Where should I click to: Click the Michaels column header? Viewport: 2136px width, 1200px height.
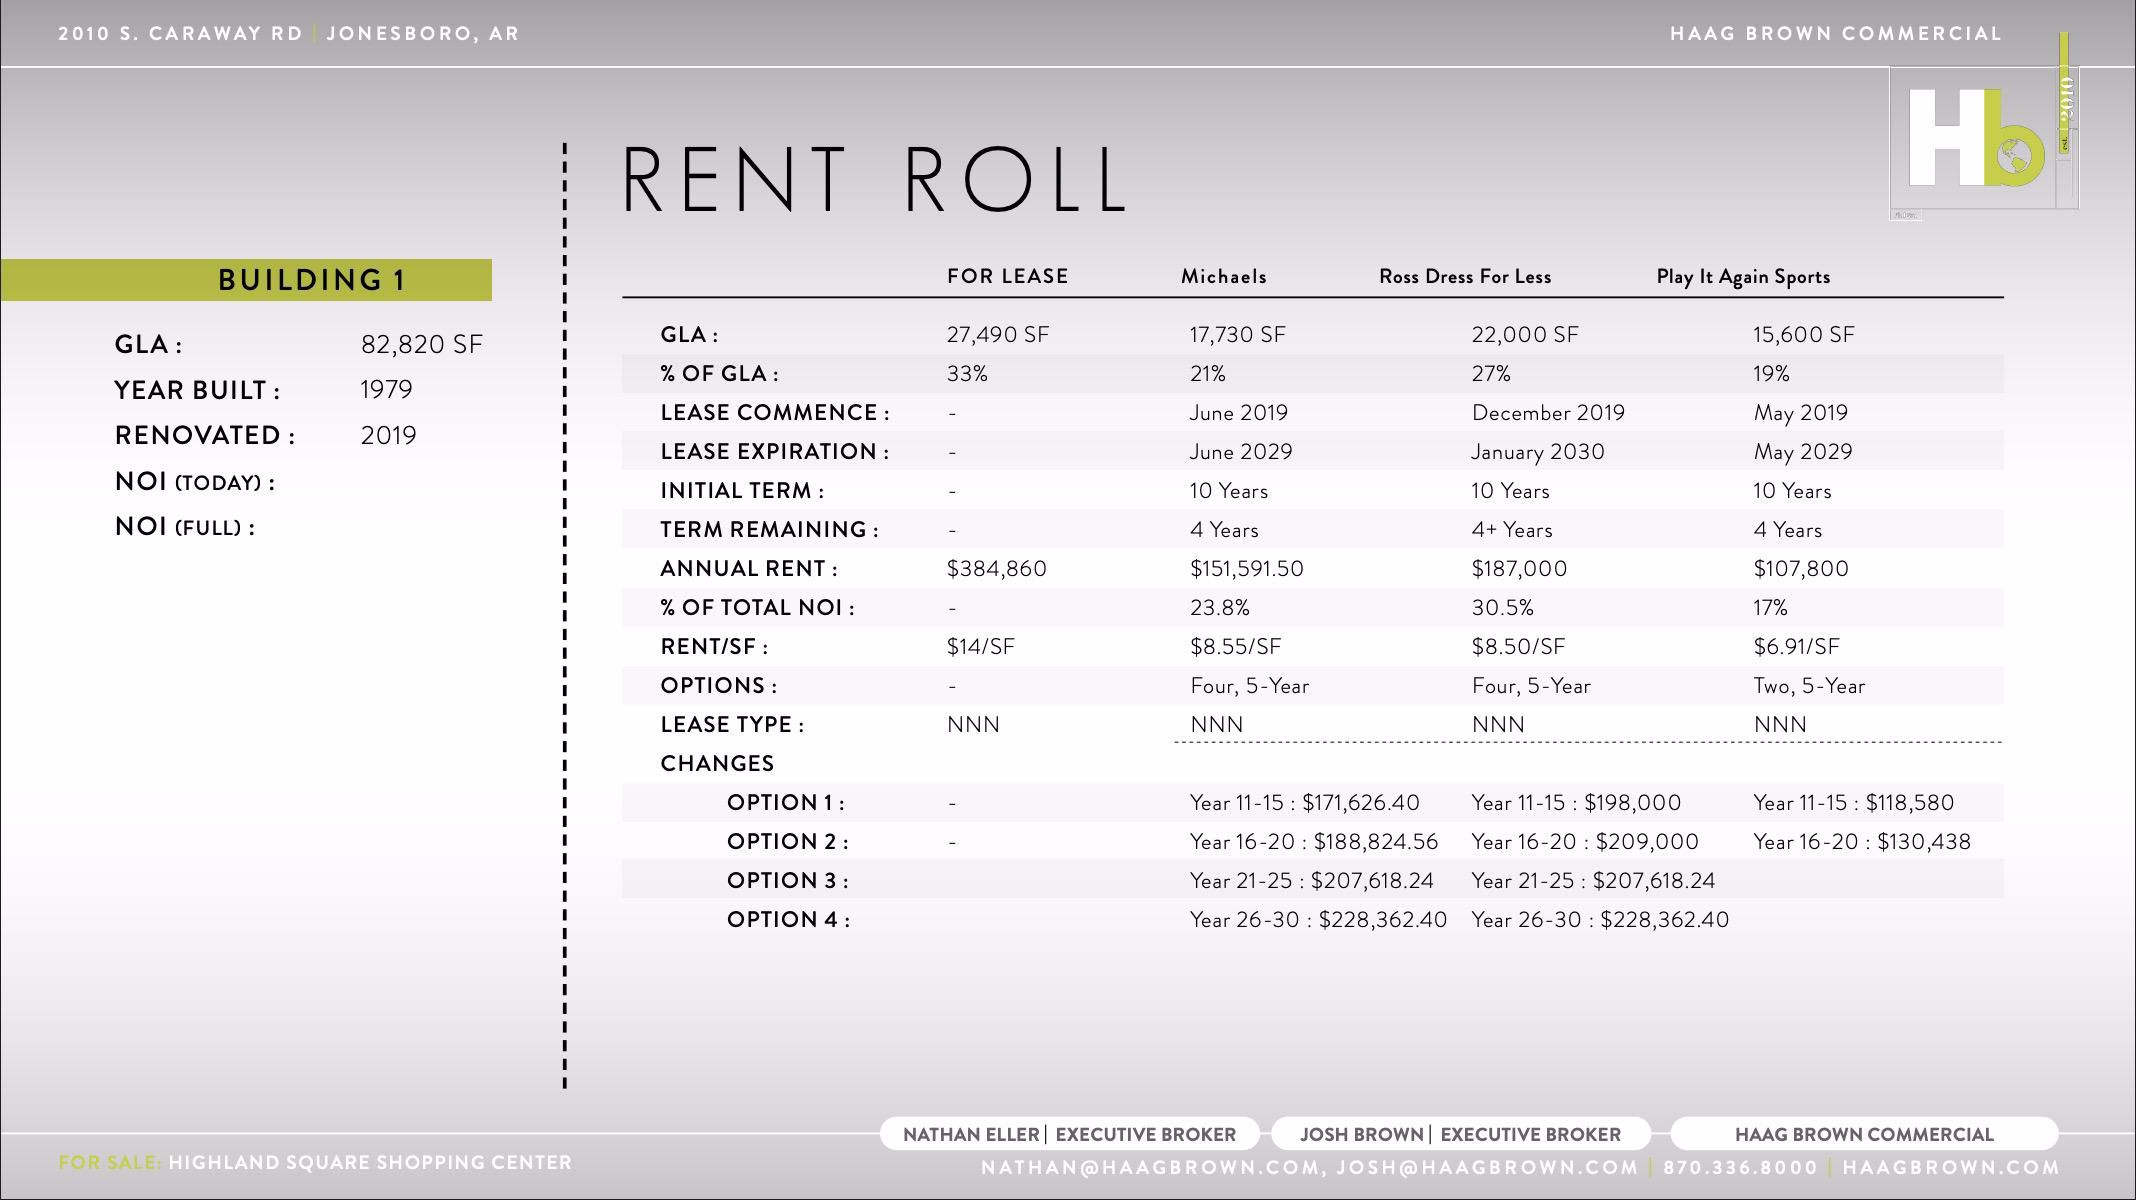click(1223, 276)
